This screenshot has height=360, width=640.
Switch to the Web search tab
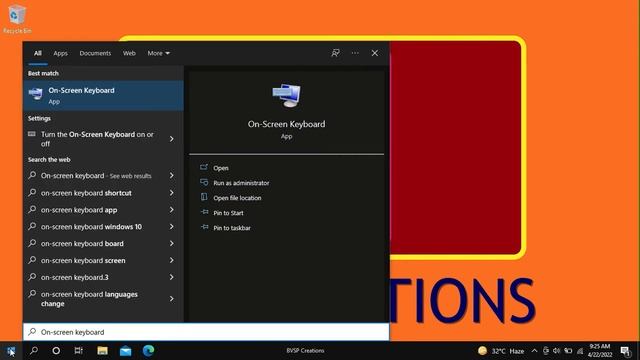(129, 53)
